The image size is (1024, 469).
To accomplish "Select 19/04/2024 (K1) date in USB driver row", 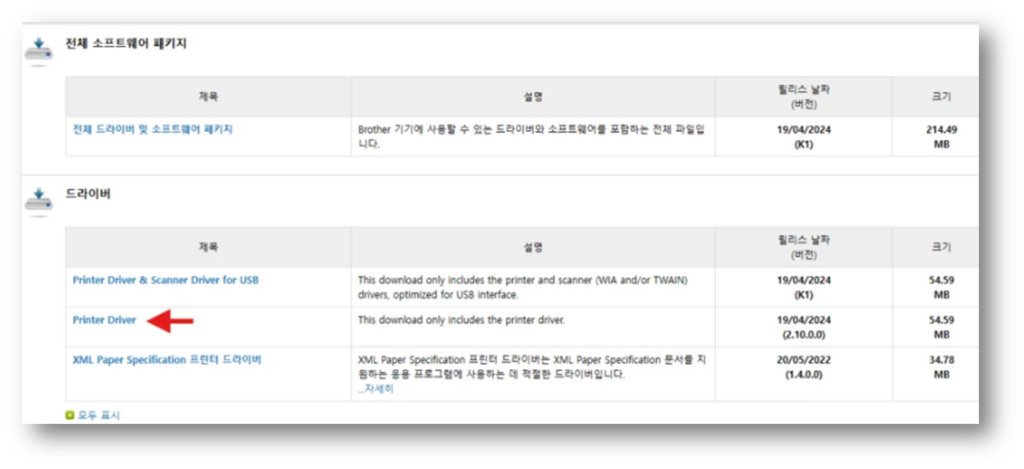I will 803,287.
